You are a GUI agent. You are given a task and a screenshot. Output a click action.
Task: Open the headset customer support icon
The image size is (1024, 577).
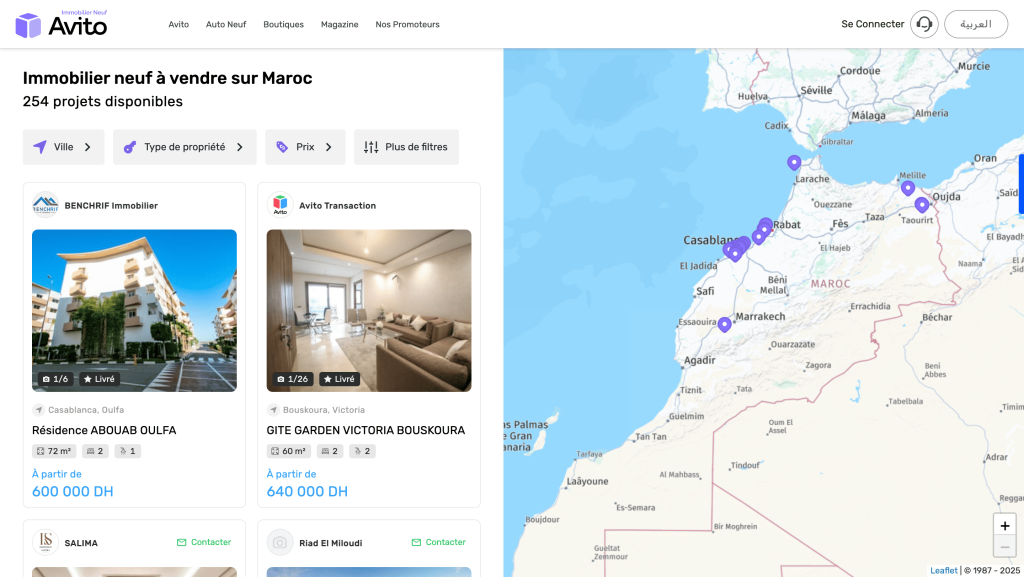[x=924, y=24]
